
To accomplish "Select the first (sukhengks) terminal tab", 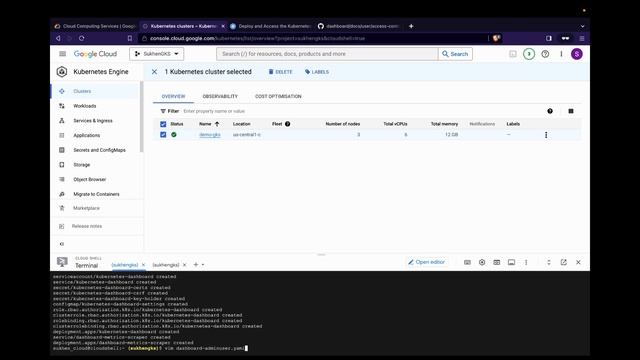I will 124,265.
